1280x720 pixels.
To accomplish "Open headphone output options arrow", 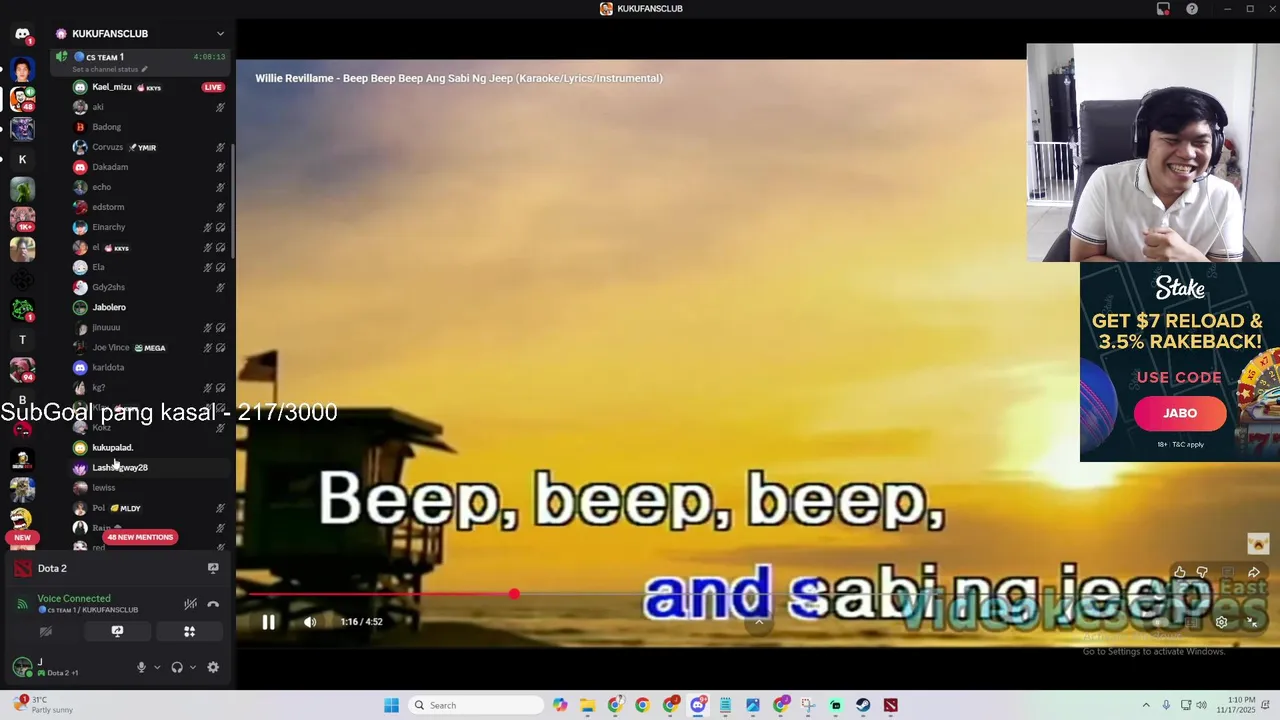I will pos(193,667).
